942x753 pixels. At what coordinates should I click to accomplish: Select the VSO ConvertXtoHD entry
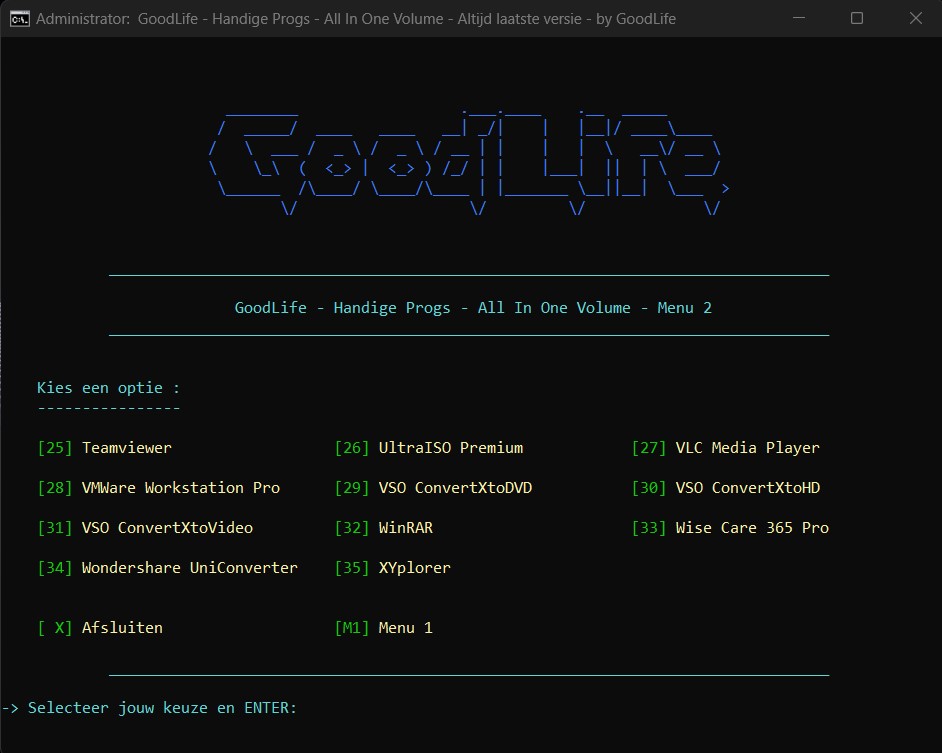(x=747, y=487)
